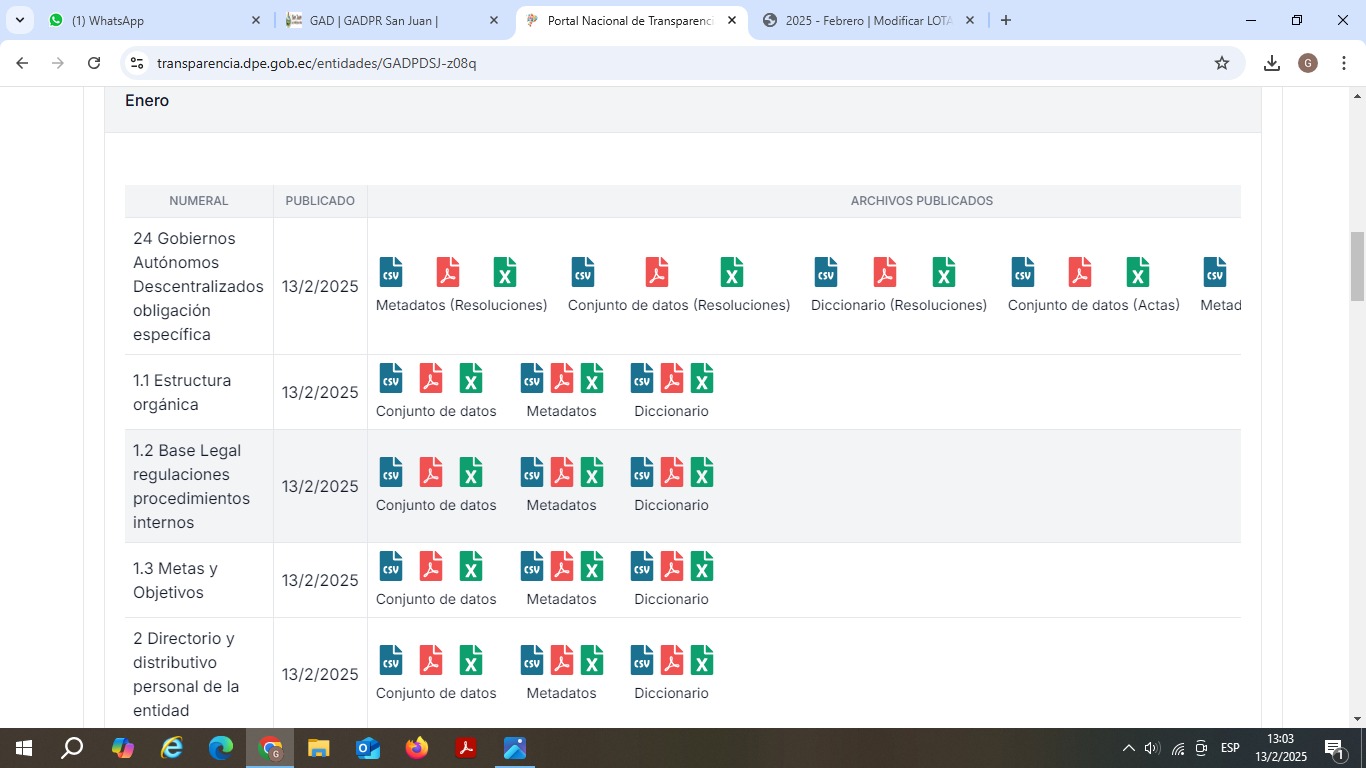
Task: Switch to the WhatsApp browser tab
Action: (x=150, y=20)
